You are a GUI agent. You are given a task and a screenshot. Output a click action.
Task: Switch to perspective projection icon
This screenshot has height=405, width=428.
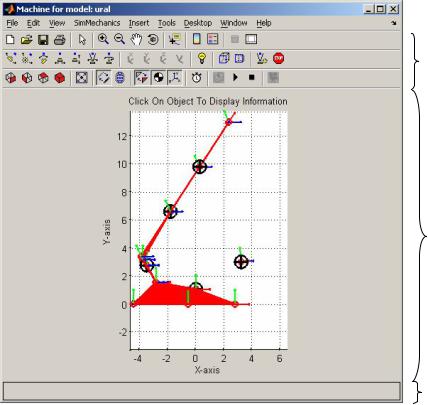(239, 58)
